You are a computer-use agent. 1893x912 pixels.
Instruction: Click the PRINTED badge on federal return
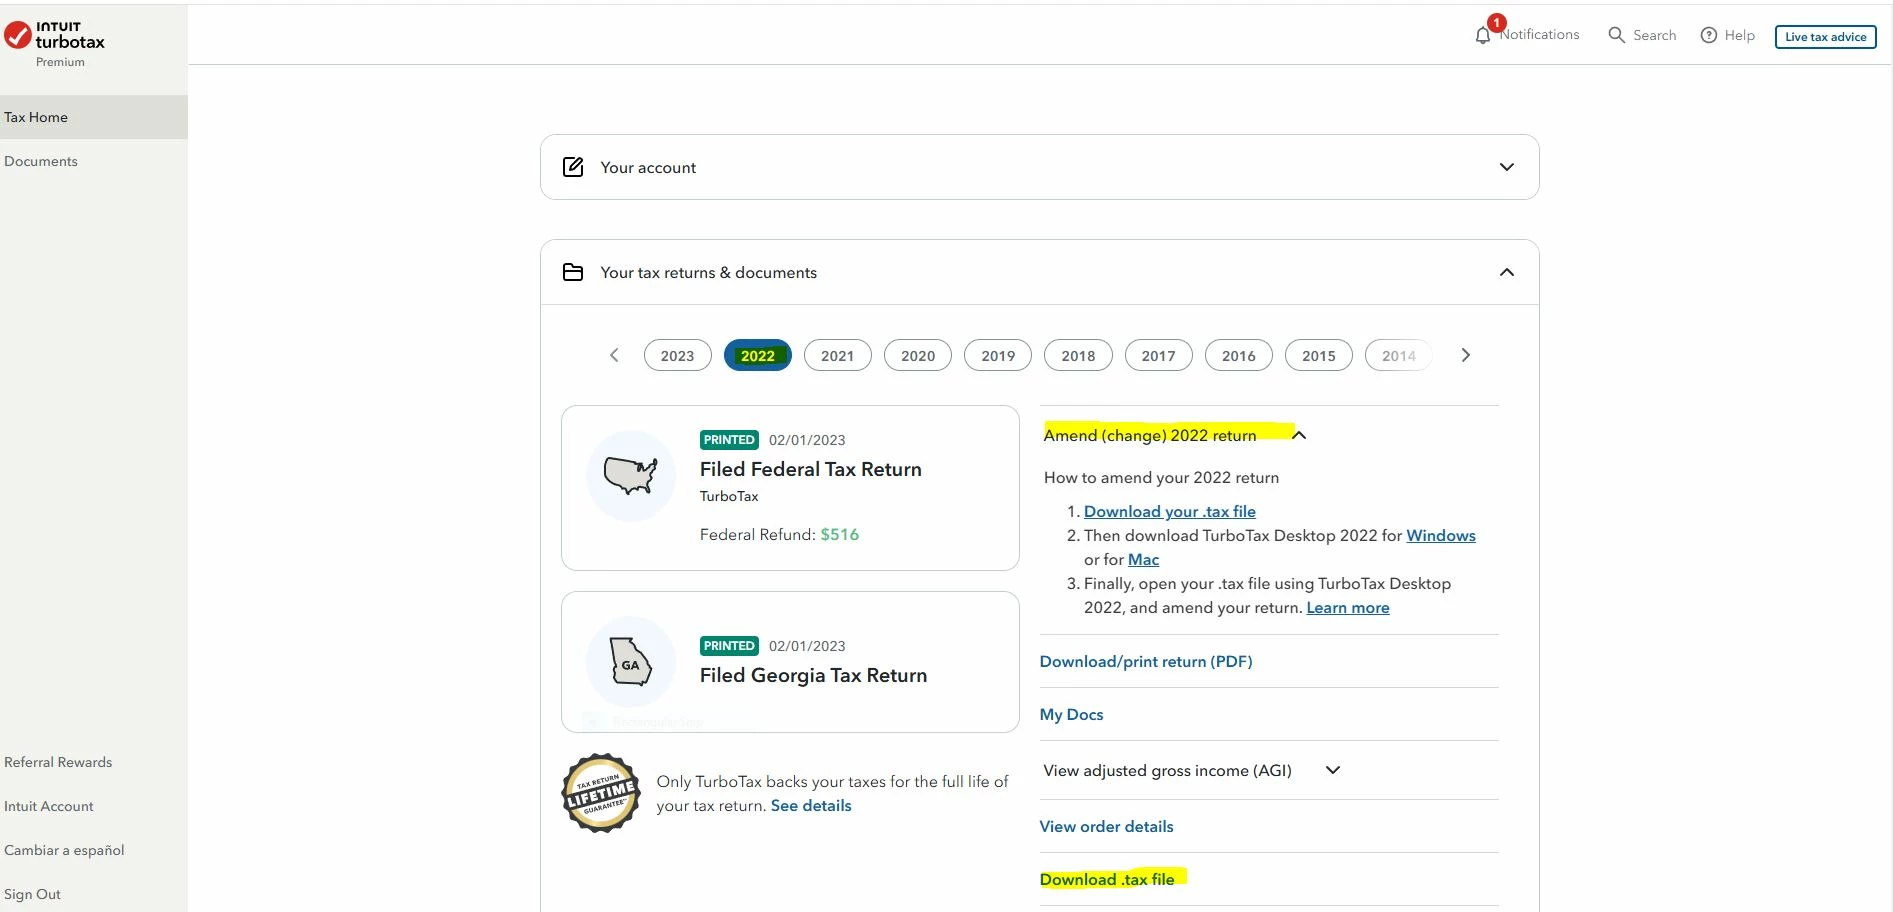click(x=729, y=440)
